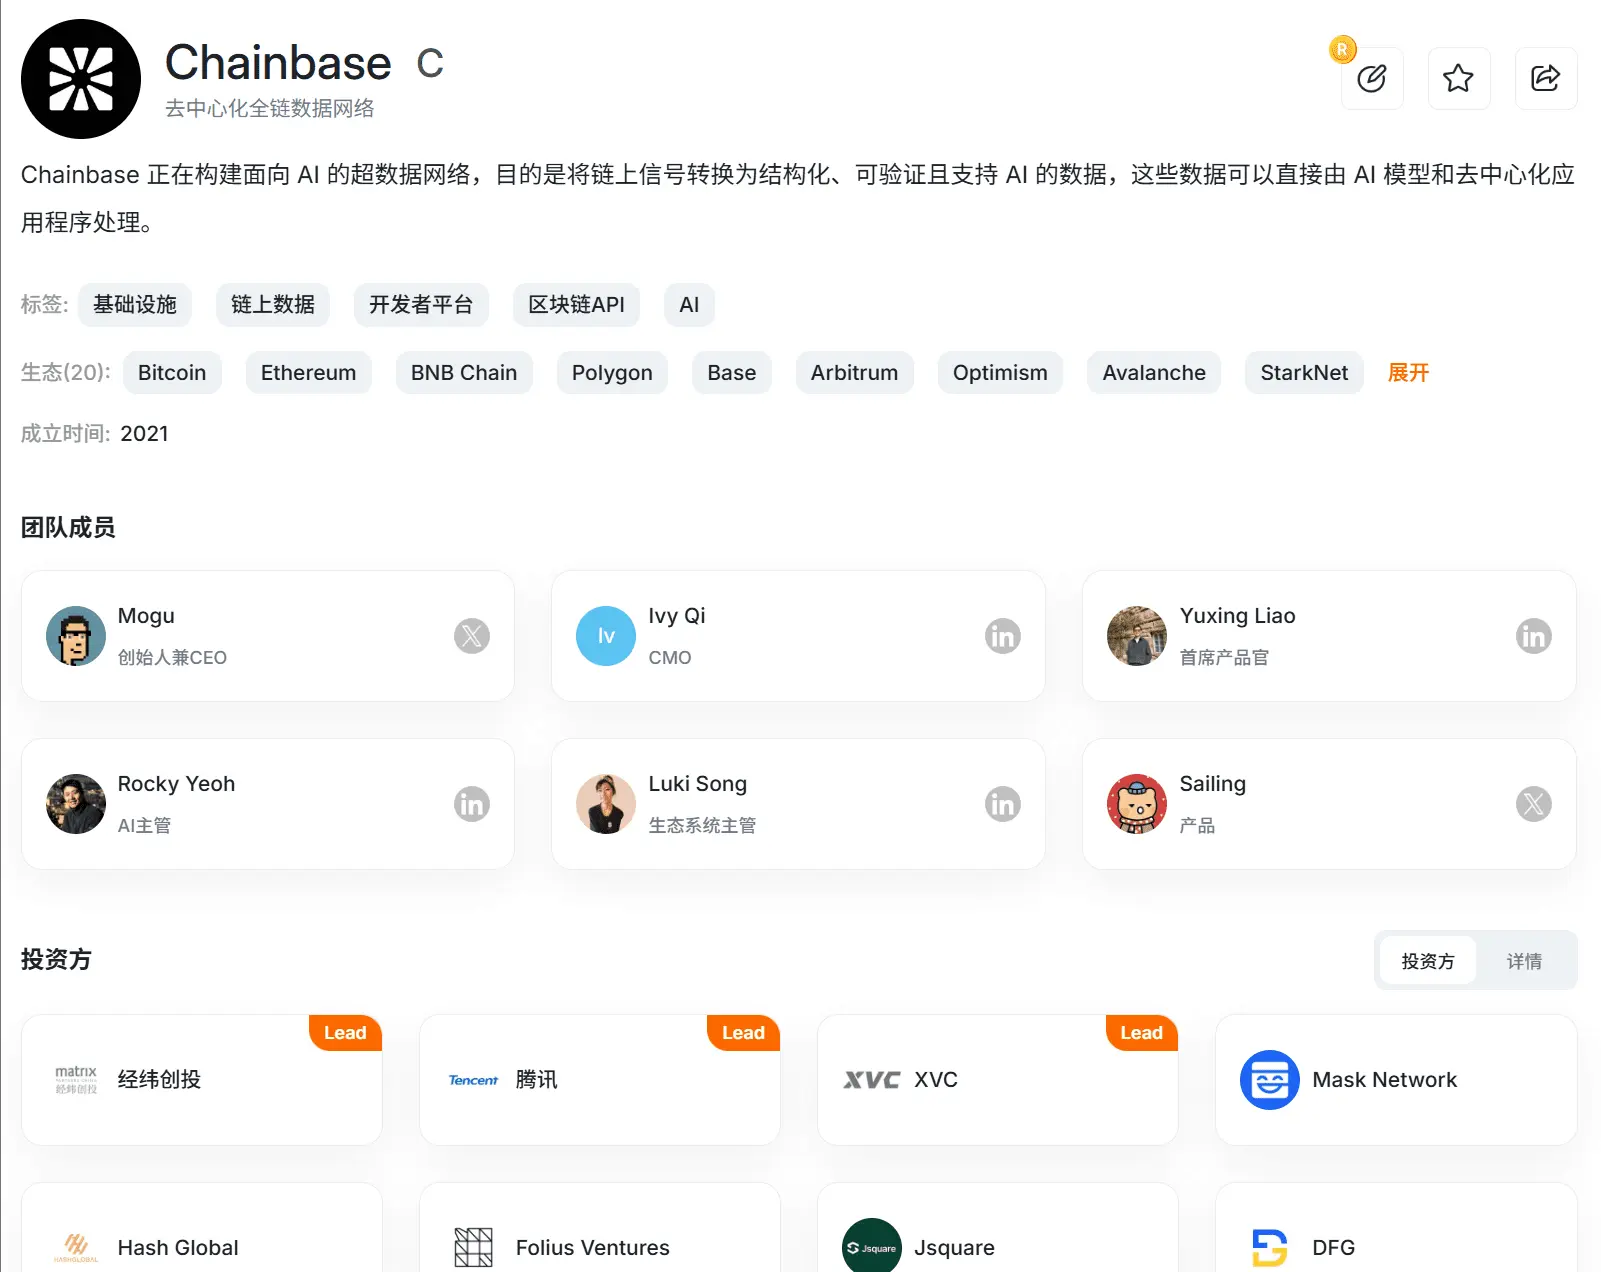Screen dimensions: 1601x1272
Task: Expand the ecosystem list with 展开
Action: [1408, 373]
